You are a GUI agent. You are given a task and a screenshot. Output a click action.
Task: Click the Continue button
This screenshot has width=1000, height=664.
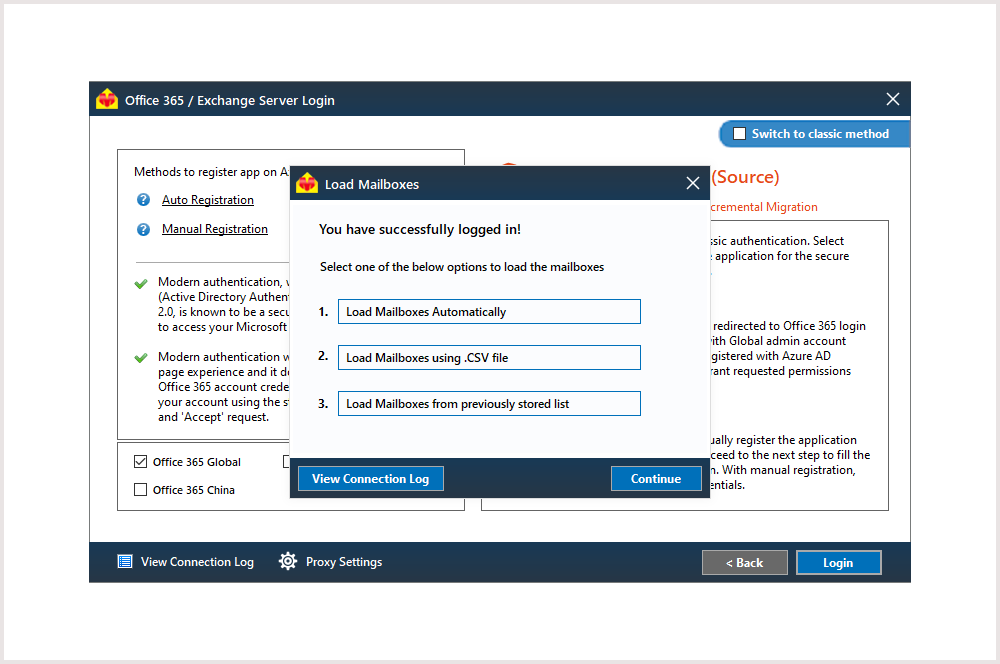[656, 479]
